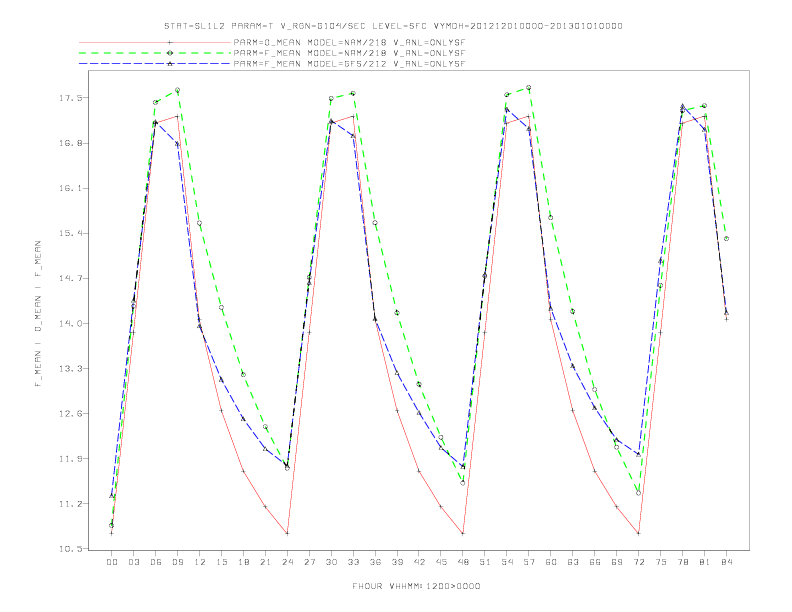
Task: Click y-axis tick label 11.9
Action: click(x=69, y=459)
